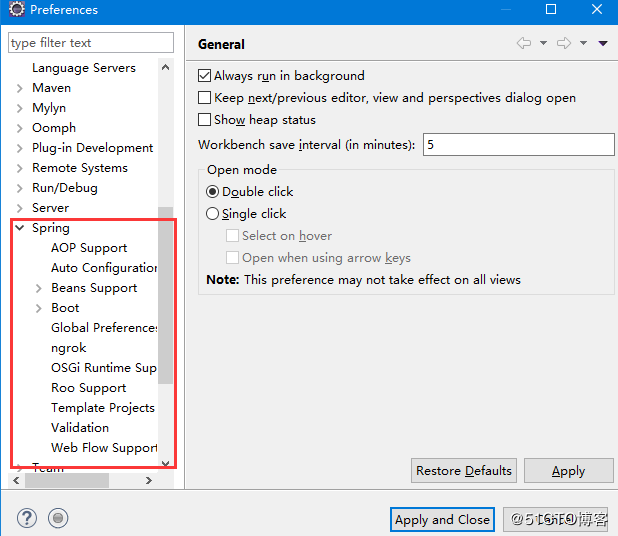Select Roo Support preference page
This screenshot has width=618, height=536.
click(x=89, y=388)
